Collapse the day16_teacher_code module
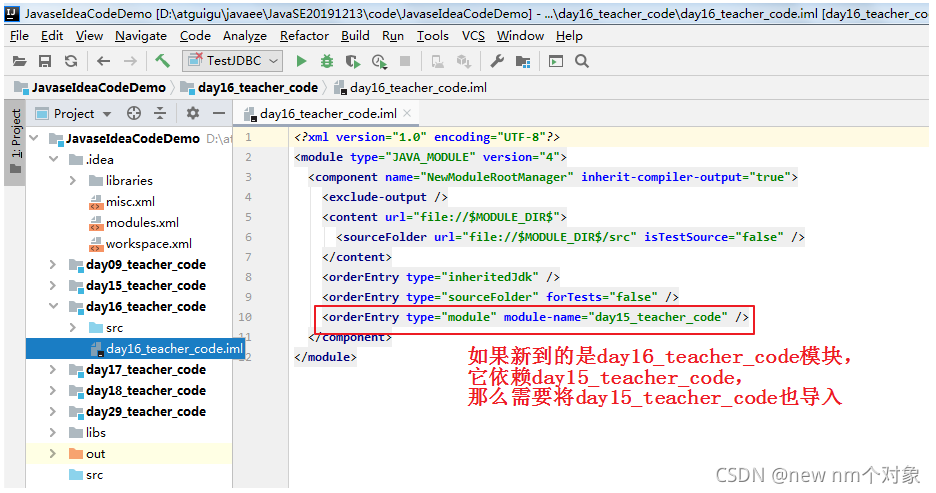The image size is (936, 493). click(54, 306)
